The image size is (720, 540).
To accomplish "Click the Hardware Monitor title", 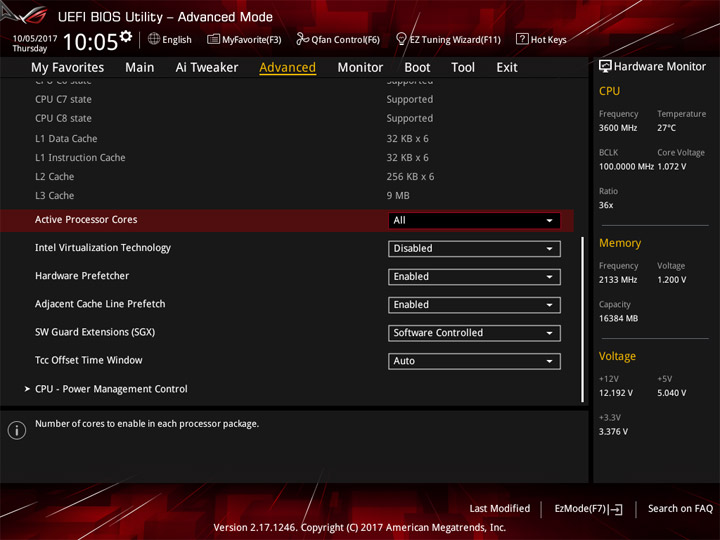I will pyautogui.click(x=660, y=67).
